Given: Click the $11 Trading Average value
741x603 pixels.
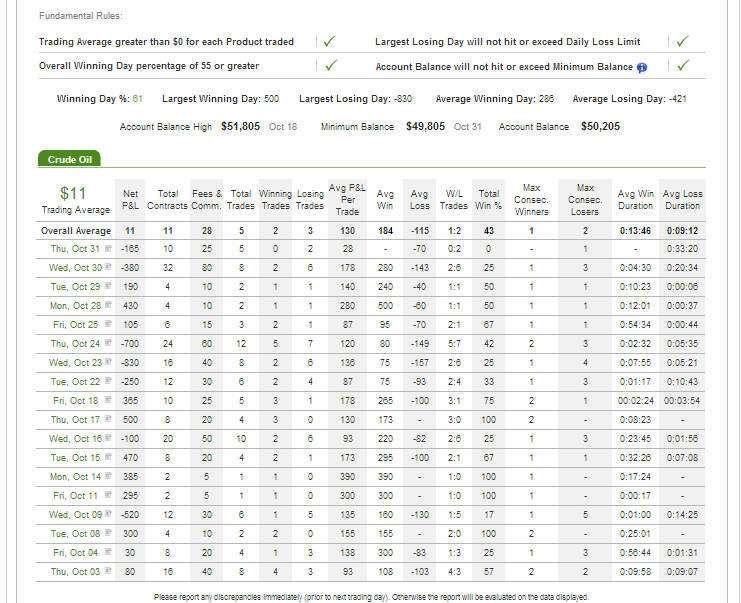Looking at the screenshot, I should (x=73, y=193).
